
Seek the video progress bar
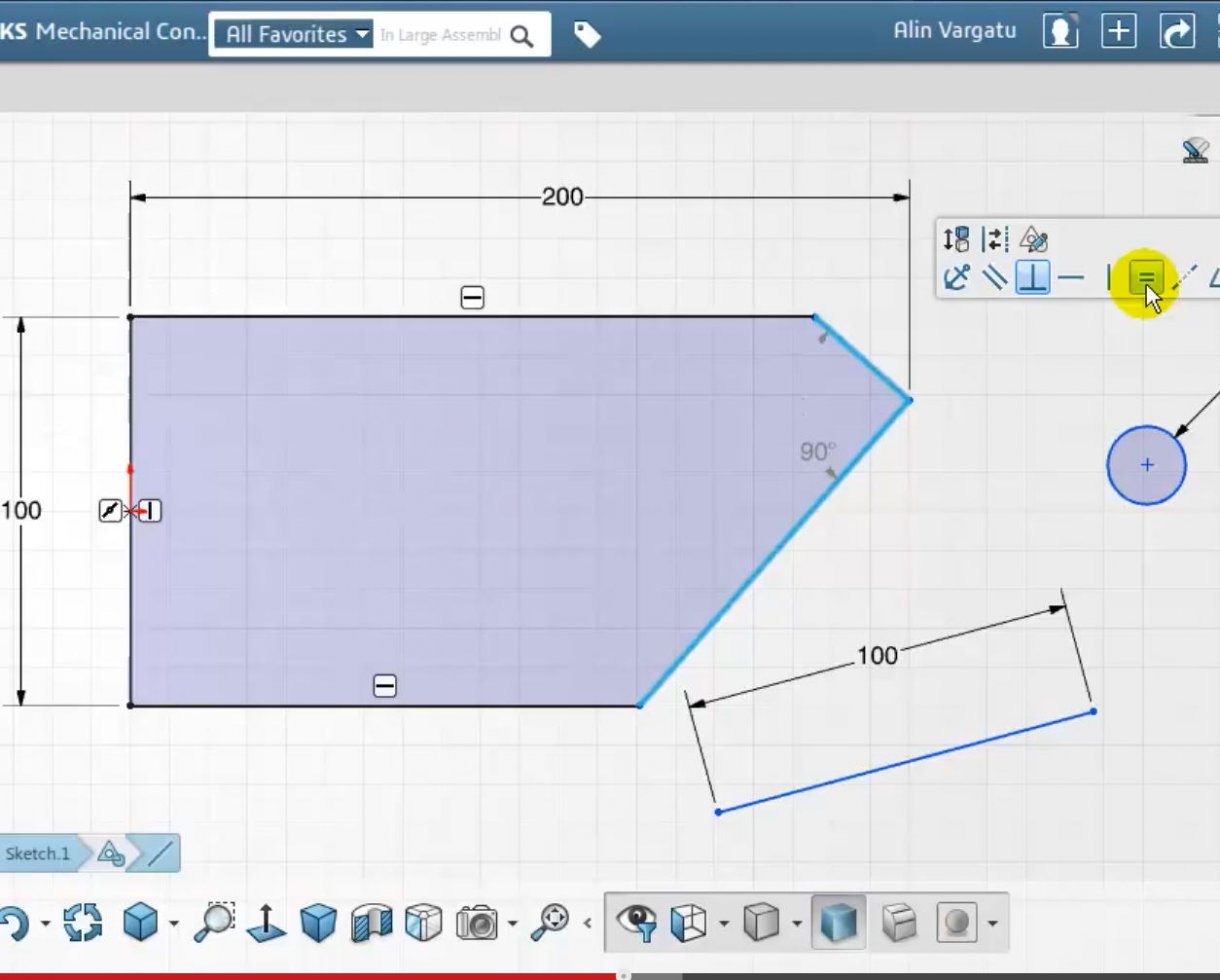(610, 975)
